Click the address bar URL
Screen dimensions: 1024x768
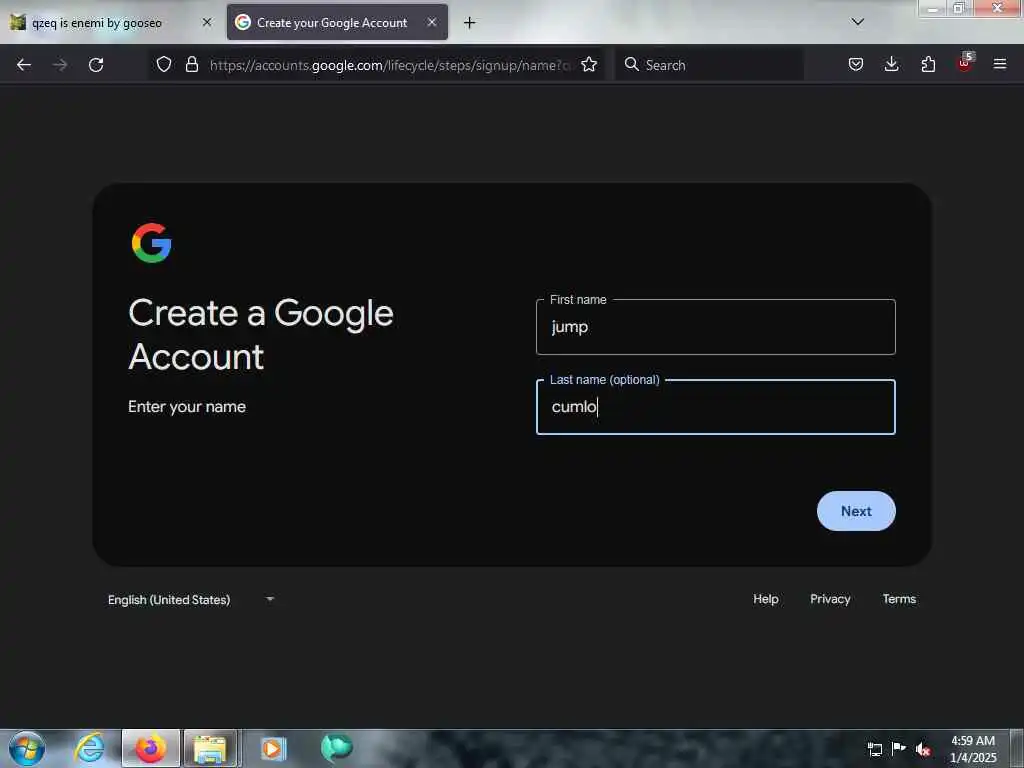pyautogui.click(x=390, y=65)
